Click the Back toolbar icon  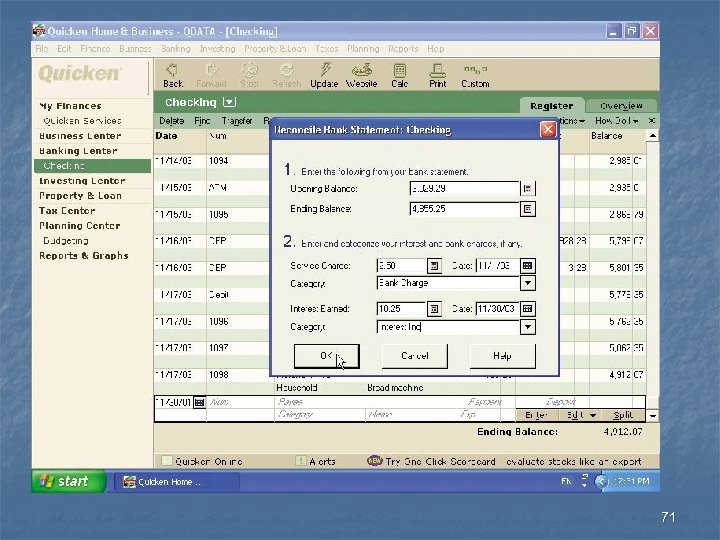tap(173, 74)
